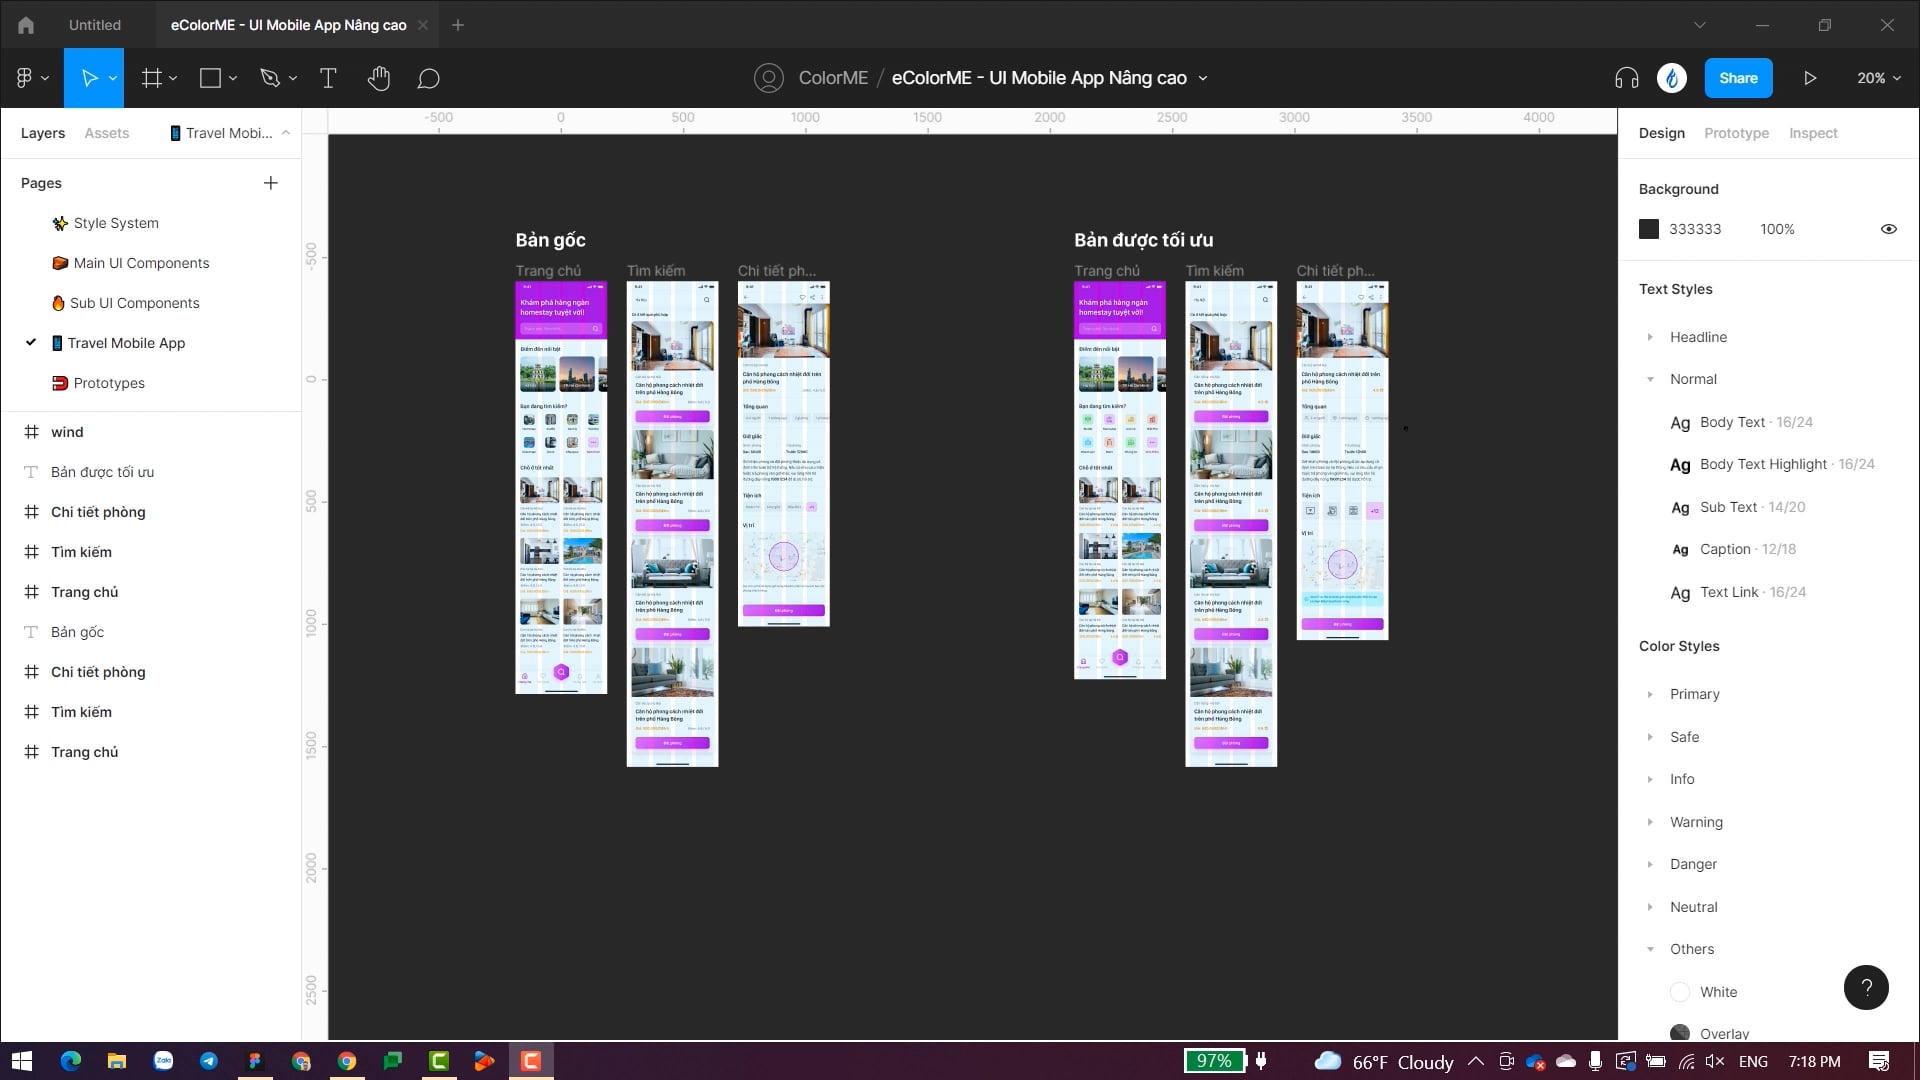
Task: Add a new page with plus icon
Action: click(271, 183)
